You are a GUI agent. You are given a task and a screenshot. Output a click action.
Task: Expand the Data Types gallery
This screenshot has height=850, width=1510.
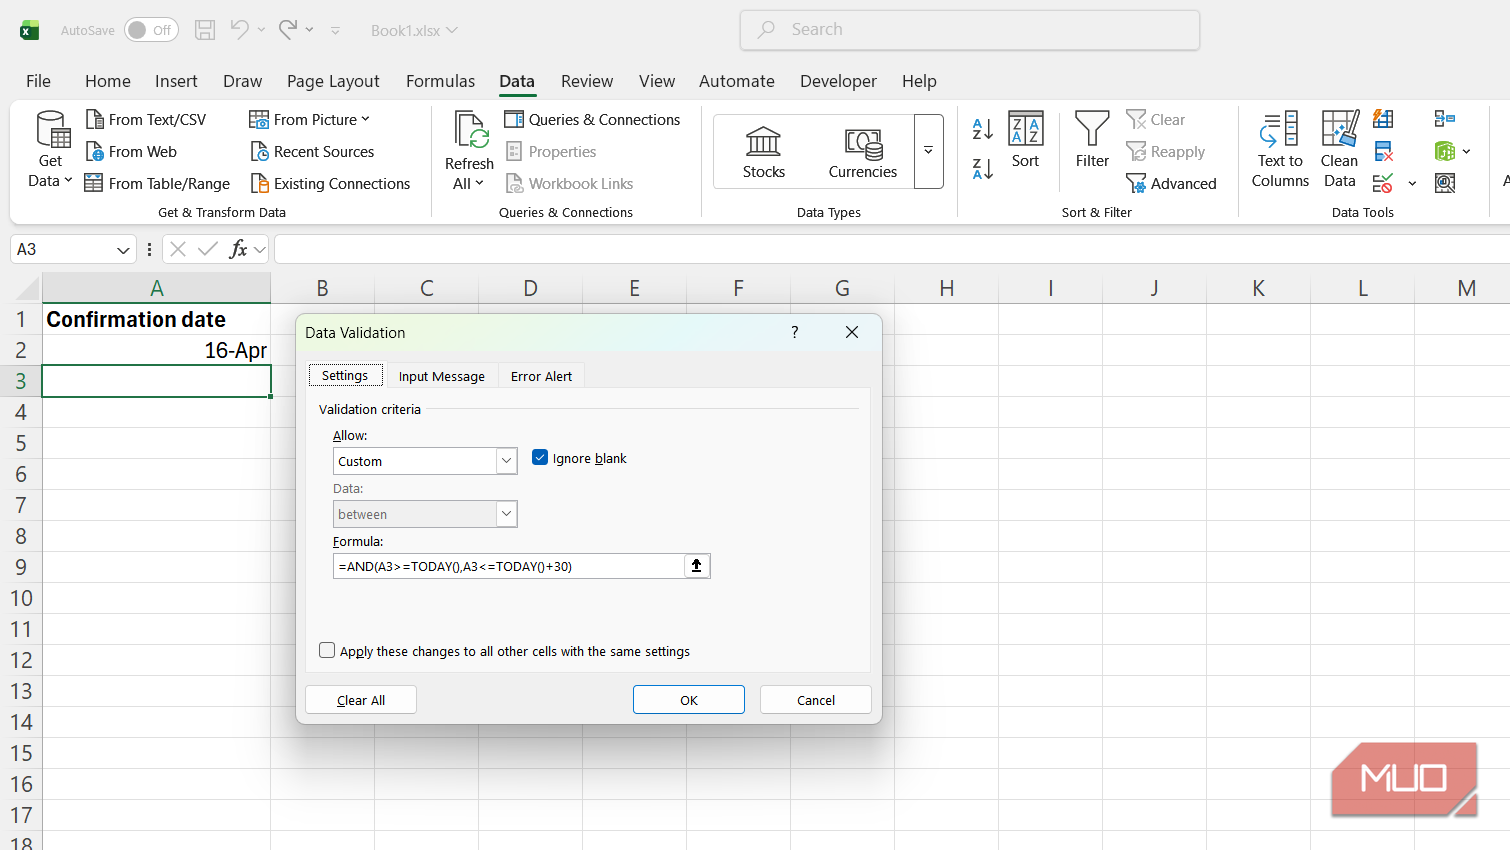point(928,151)
